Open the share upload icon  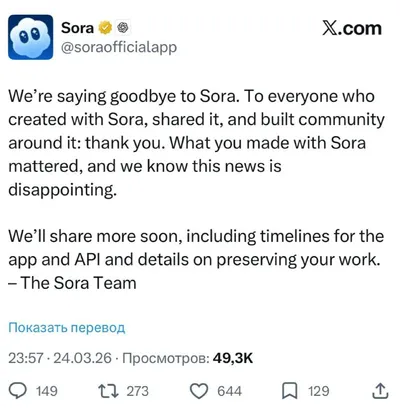click(380, 391)
